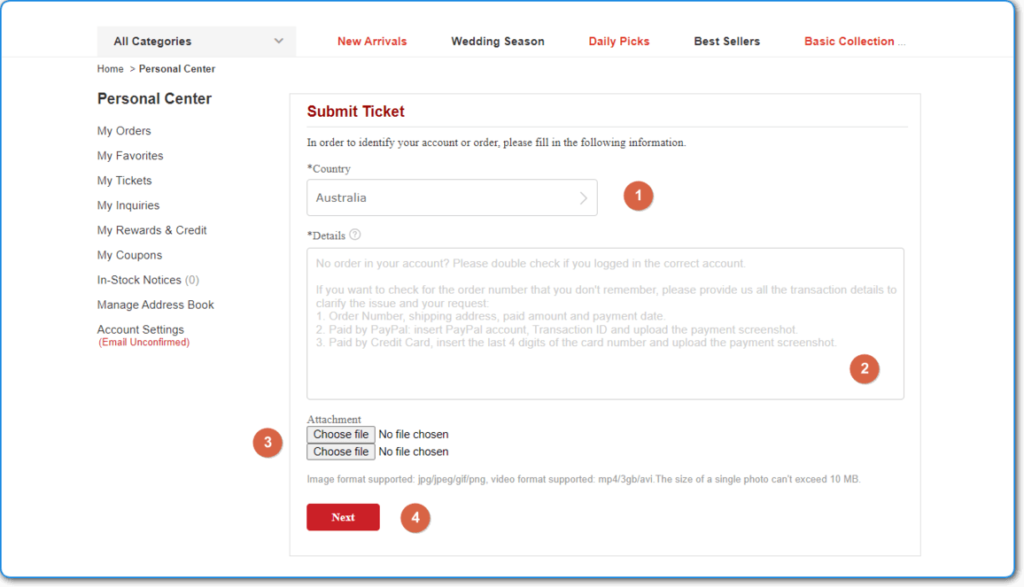Click the Details help question mark icon
This screenshot has width=1024, height=587.
click(x=355, y=236)
